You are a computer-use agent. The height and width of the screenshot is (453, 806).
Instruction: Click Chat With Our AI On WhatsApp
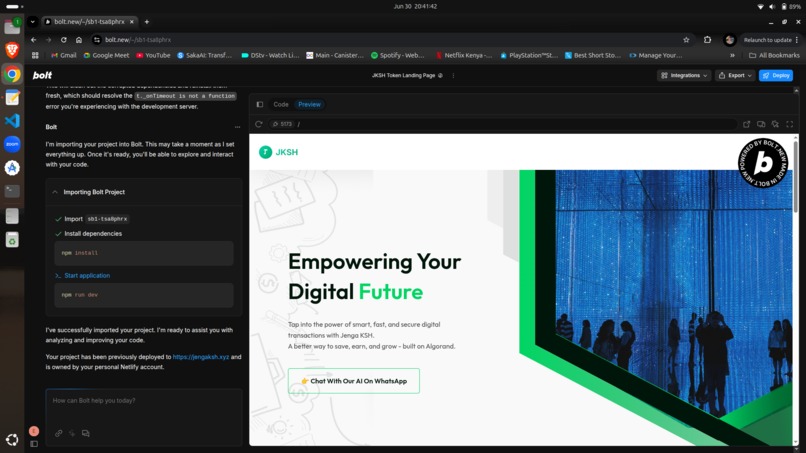click(354, 381)
